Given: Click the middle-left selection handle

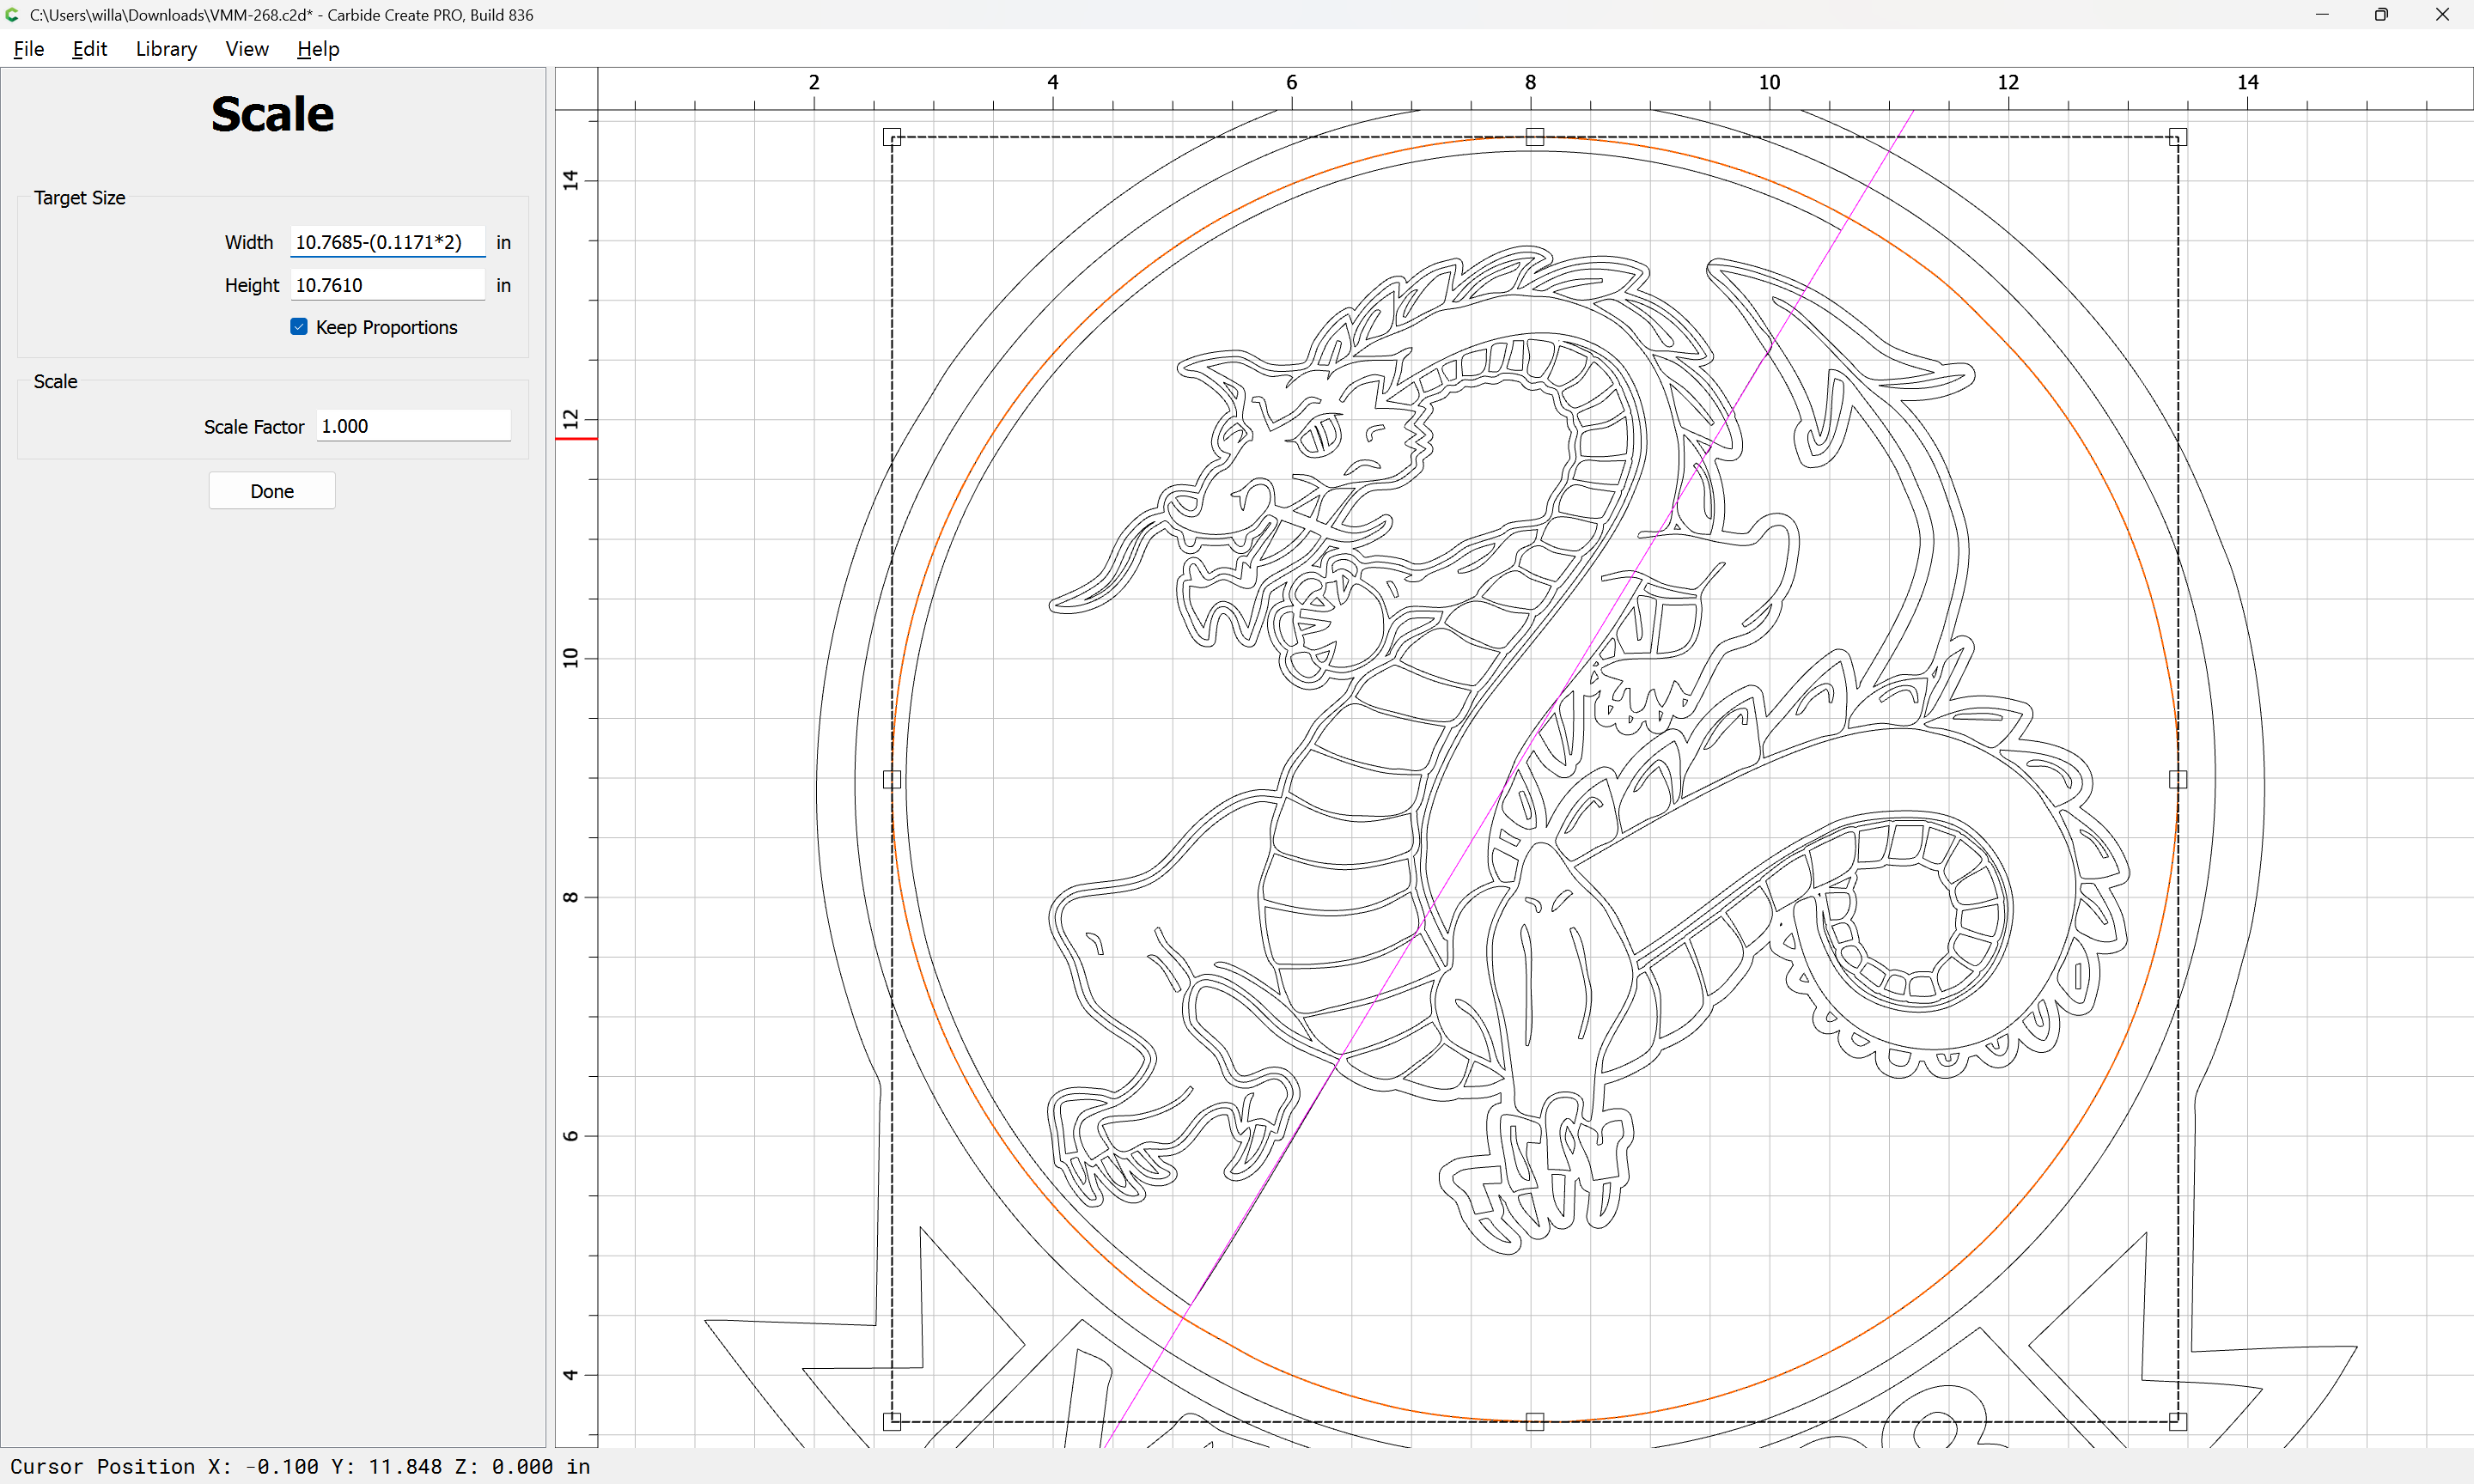Looking at the screenshot, I should pos(892,779).
